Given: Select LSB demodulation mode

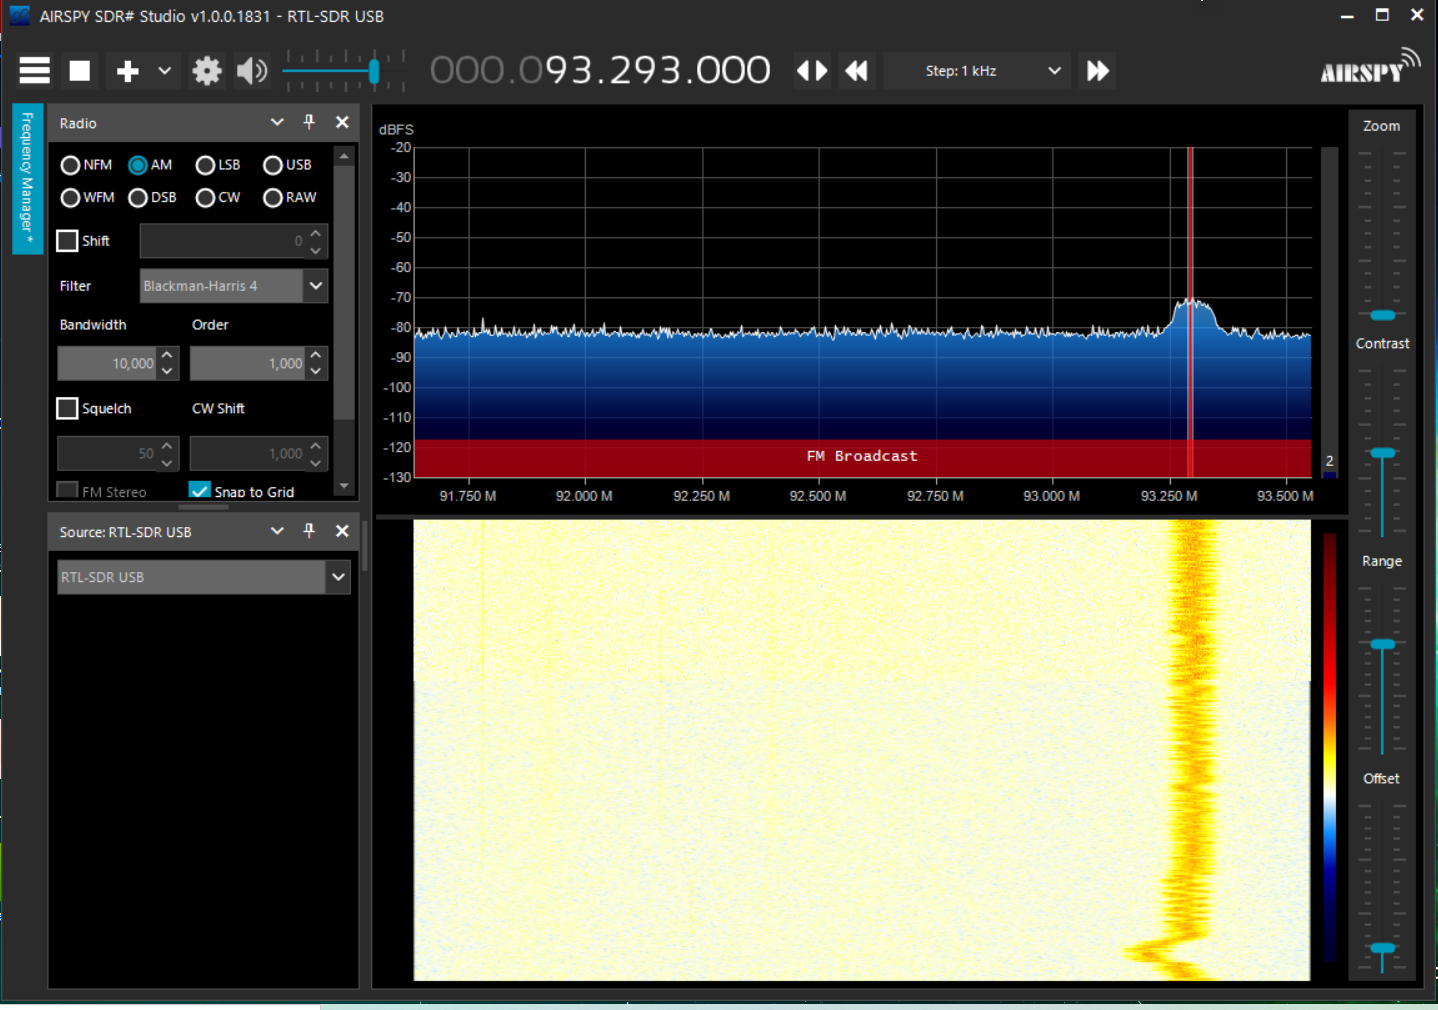Looking at the screenshot, I should (x=218, y=165).
